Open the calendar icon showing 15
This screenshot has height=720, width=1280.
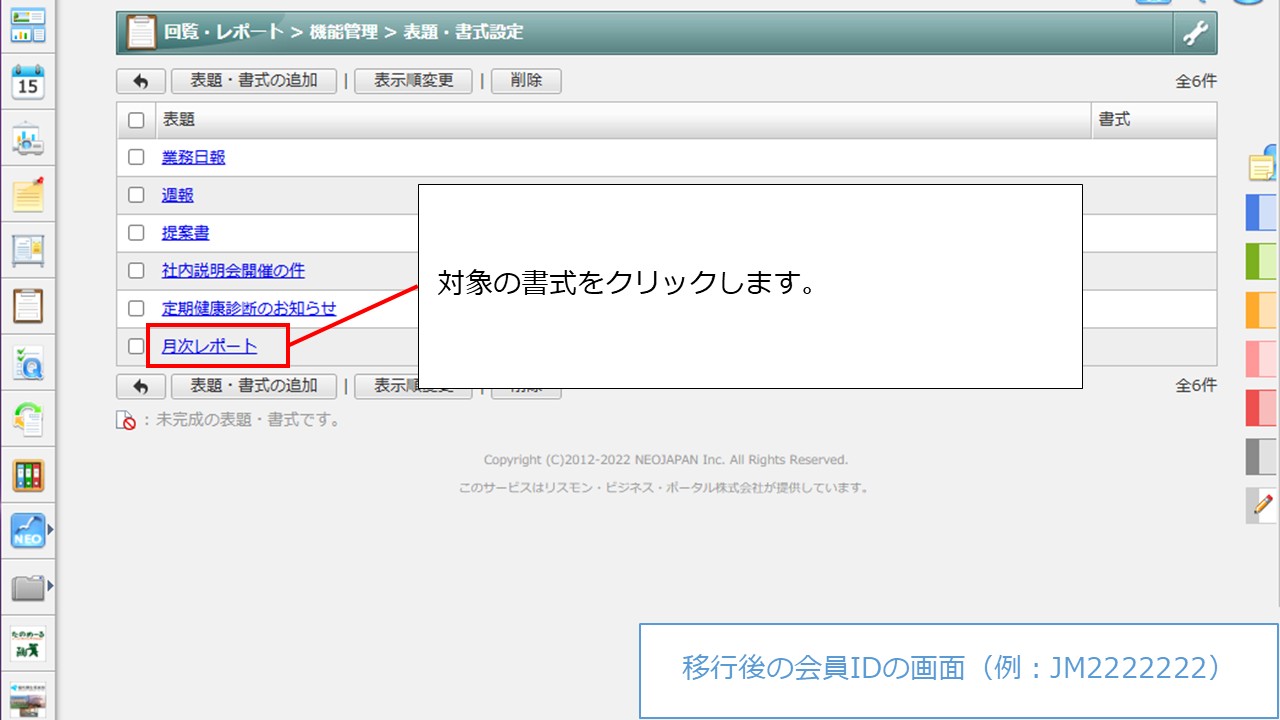tap(28, 82)
